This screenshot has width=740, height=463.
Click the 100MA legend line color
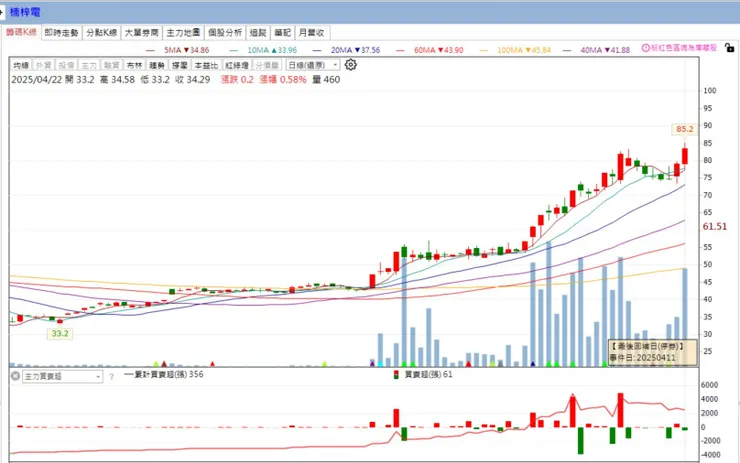point(484,50)
